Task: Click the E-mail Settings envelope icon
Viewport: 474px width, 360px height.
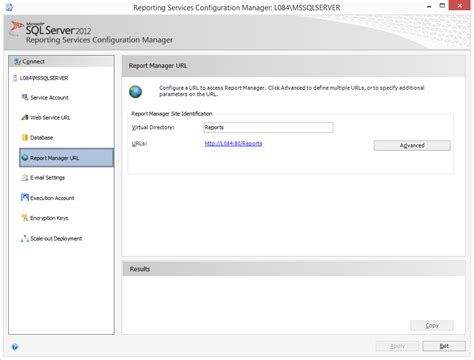Action: click(25, 178)
